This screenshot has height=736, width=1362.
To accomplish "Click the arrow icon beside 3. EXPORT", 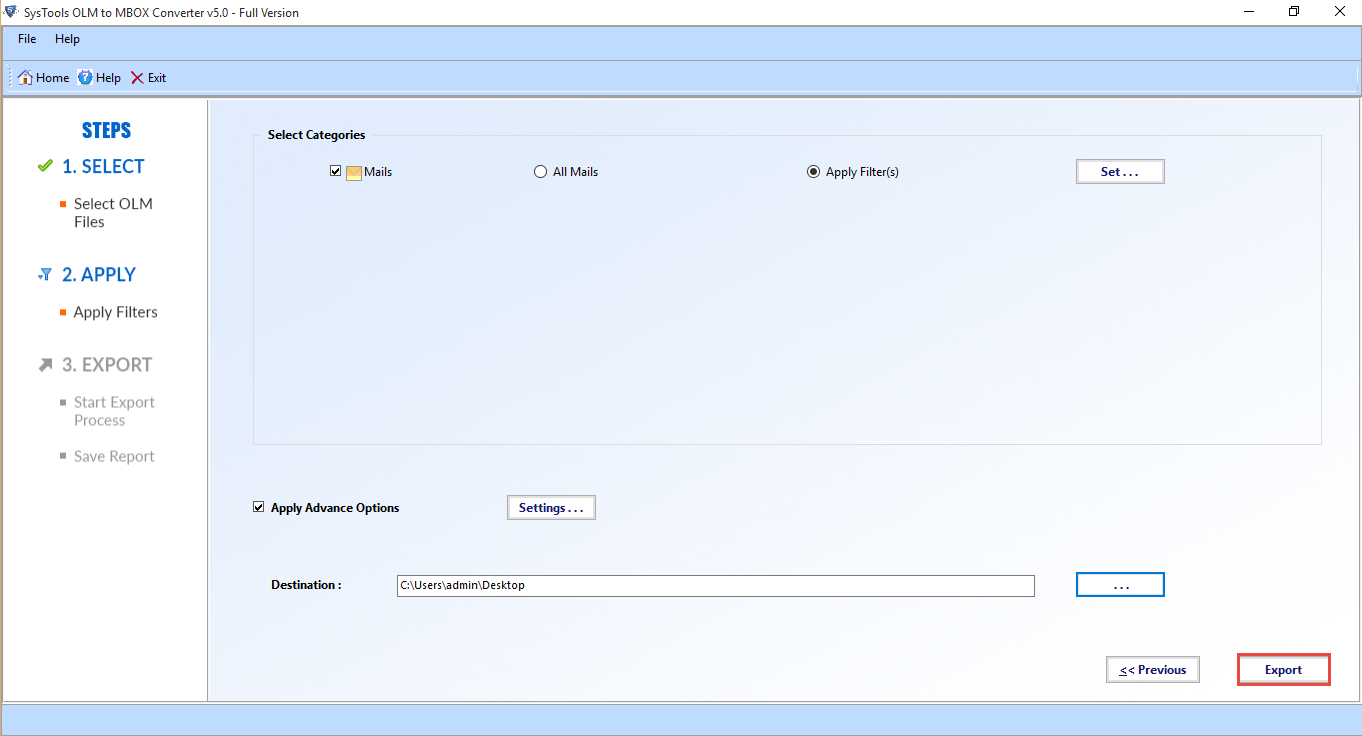I will (45, 365).
